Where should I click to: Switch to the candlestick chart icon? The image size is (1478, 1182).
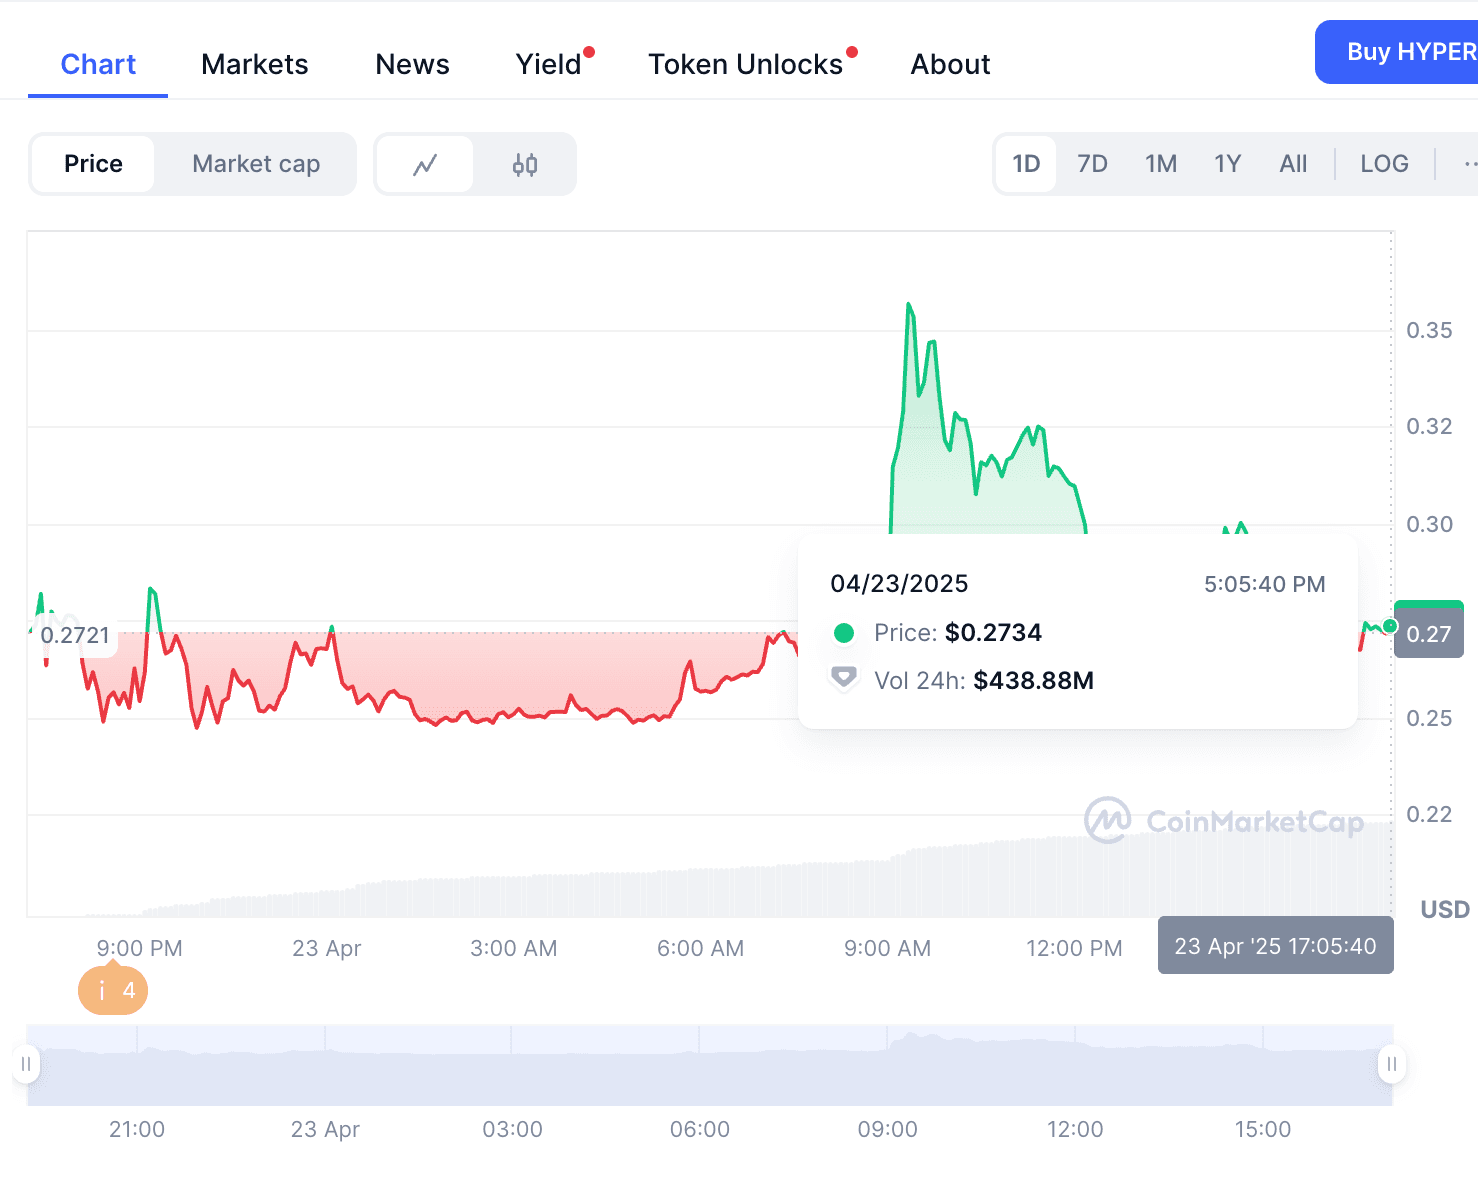click(526, 163)
